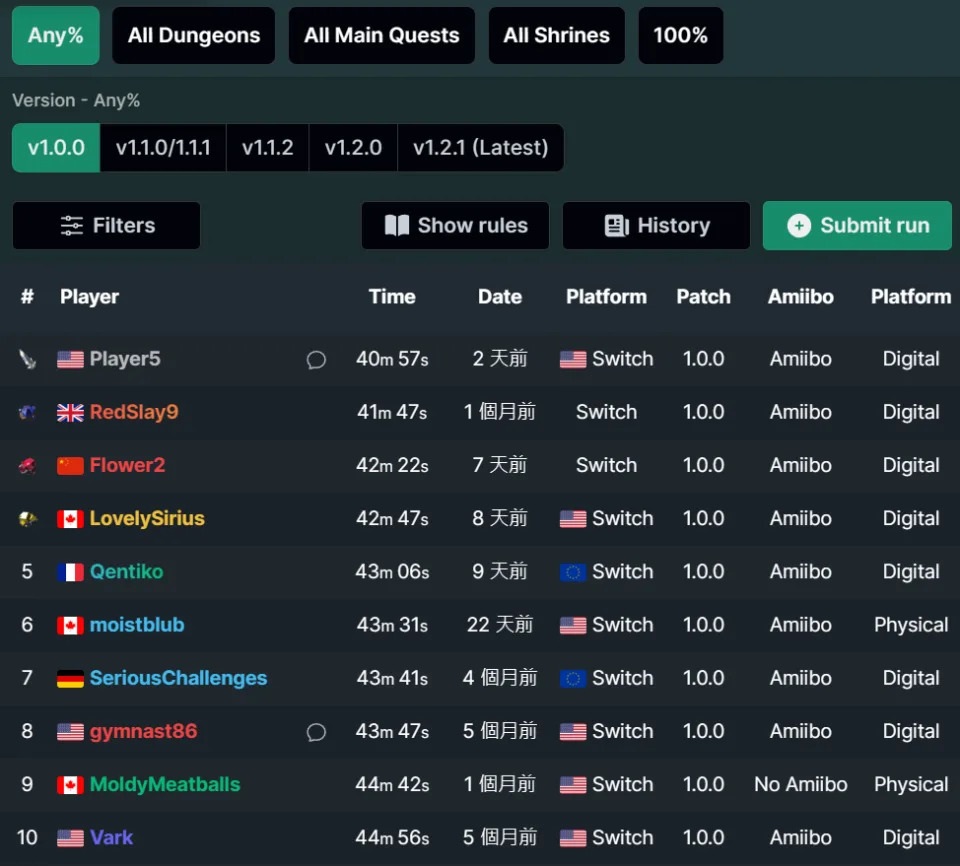Click Canada flag next to MoldyMeatballs
Screen dimensions: 960x866
pos(70,785)
